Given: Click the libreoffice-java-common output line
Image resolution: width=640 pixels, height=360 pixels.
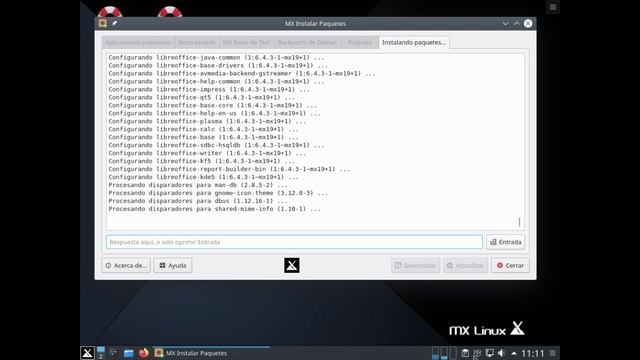Looking at the screenshot, I should point(216,58).
